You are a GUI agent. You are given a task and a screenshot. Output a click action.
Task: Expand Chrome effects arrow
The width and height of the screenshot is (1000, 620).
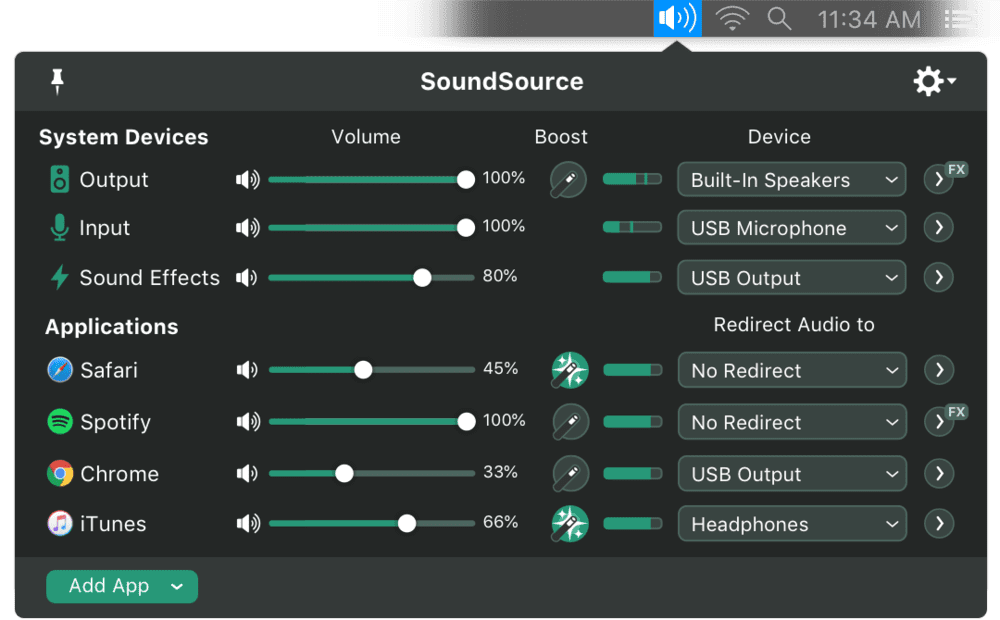[x=939, y=473]
